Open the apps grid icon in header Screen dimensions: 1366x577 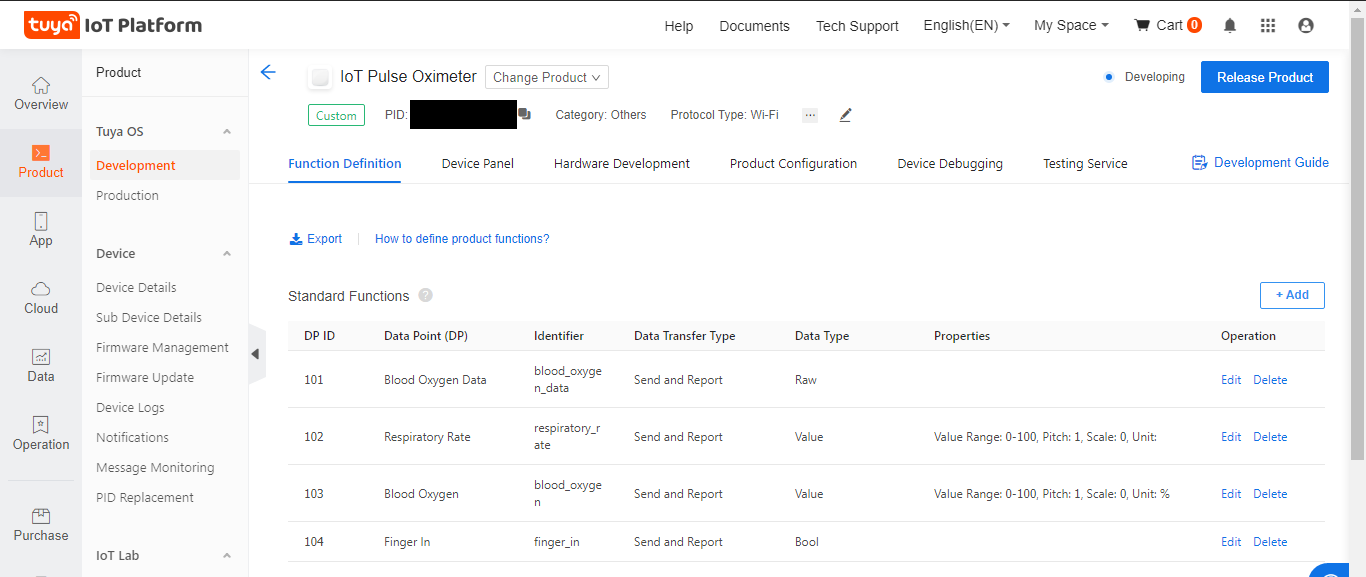(1268, 26)
